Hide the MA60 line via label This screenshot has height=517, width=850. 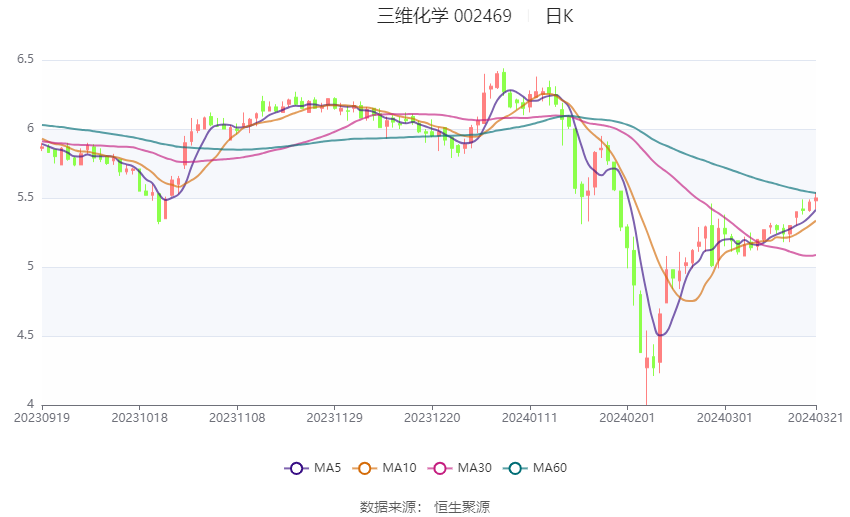click(550, 468)
